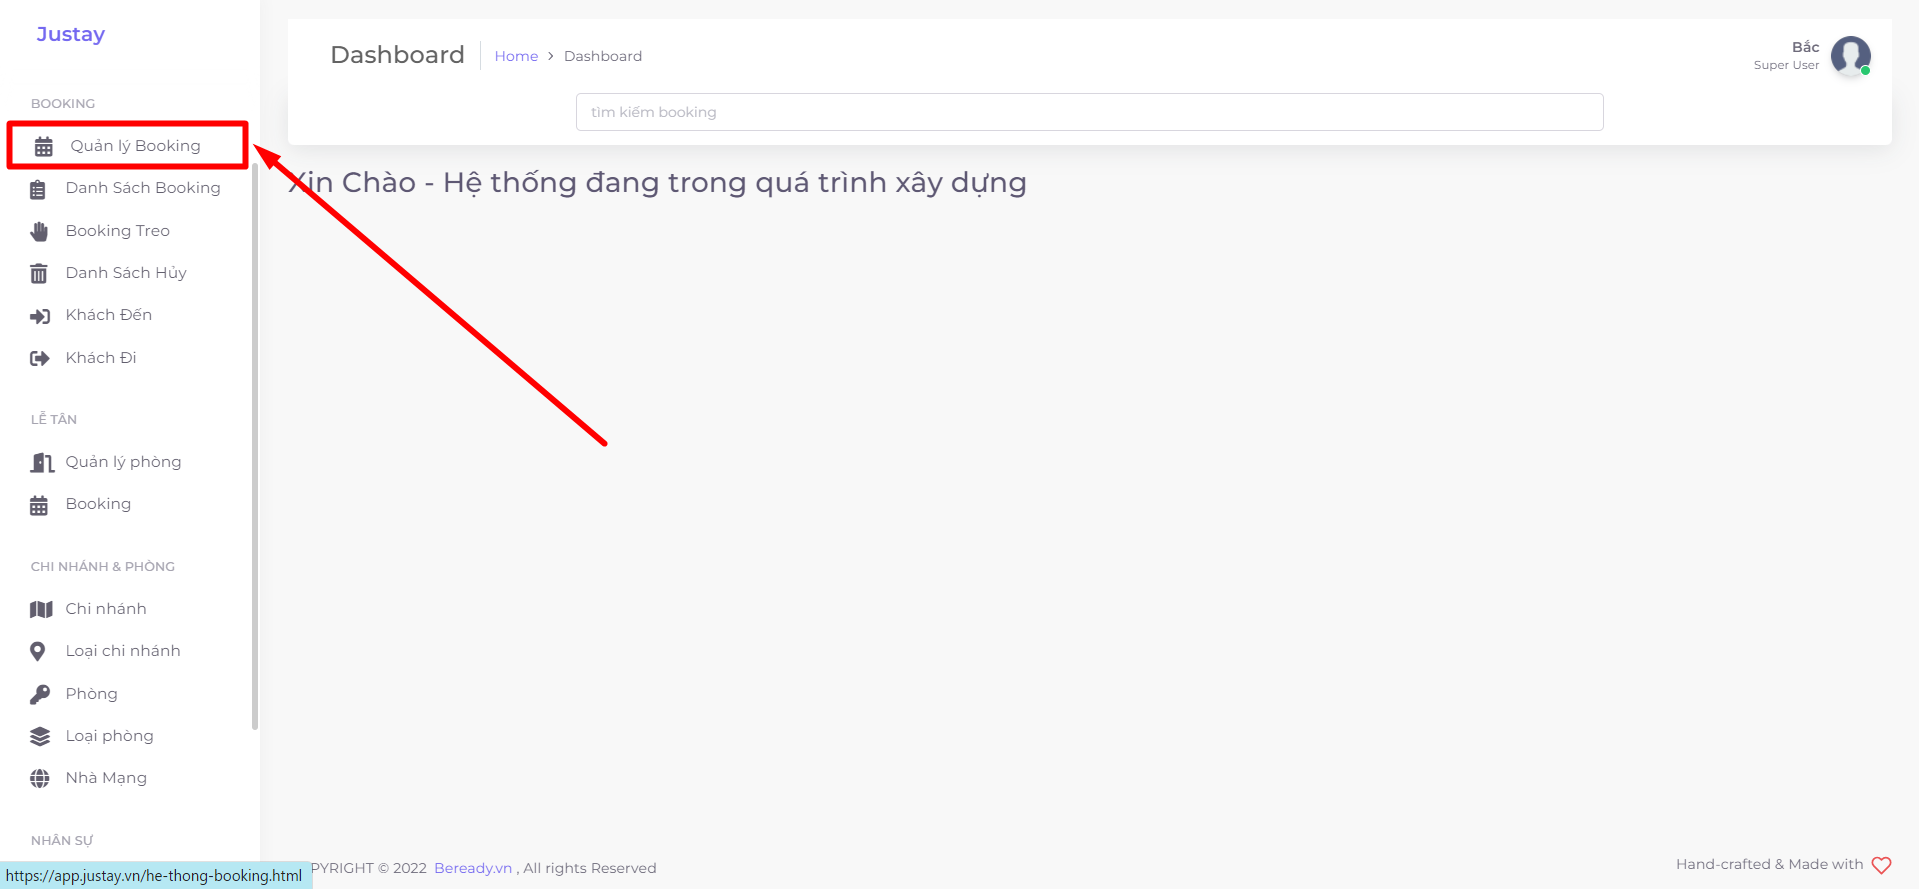The height and width of the screenshot is (889, 1919).
Task: Click the calendar icon beside Quản lý Booking
Action: [44, 147]
